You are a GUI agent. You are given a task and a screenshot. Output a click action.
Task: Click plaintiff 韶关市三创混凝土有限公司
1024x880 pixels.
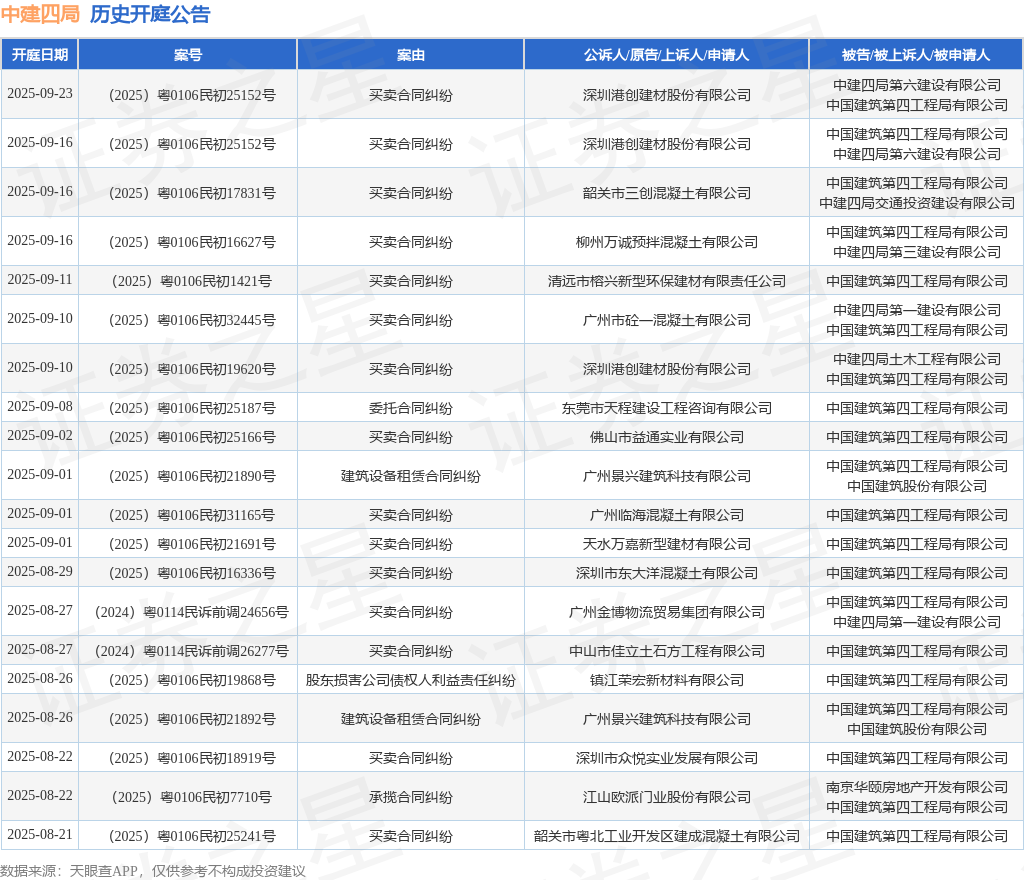coord(667,193)
